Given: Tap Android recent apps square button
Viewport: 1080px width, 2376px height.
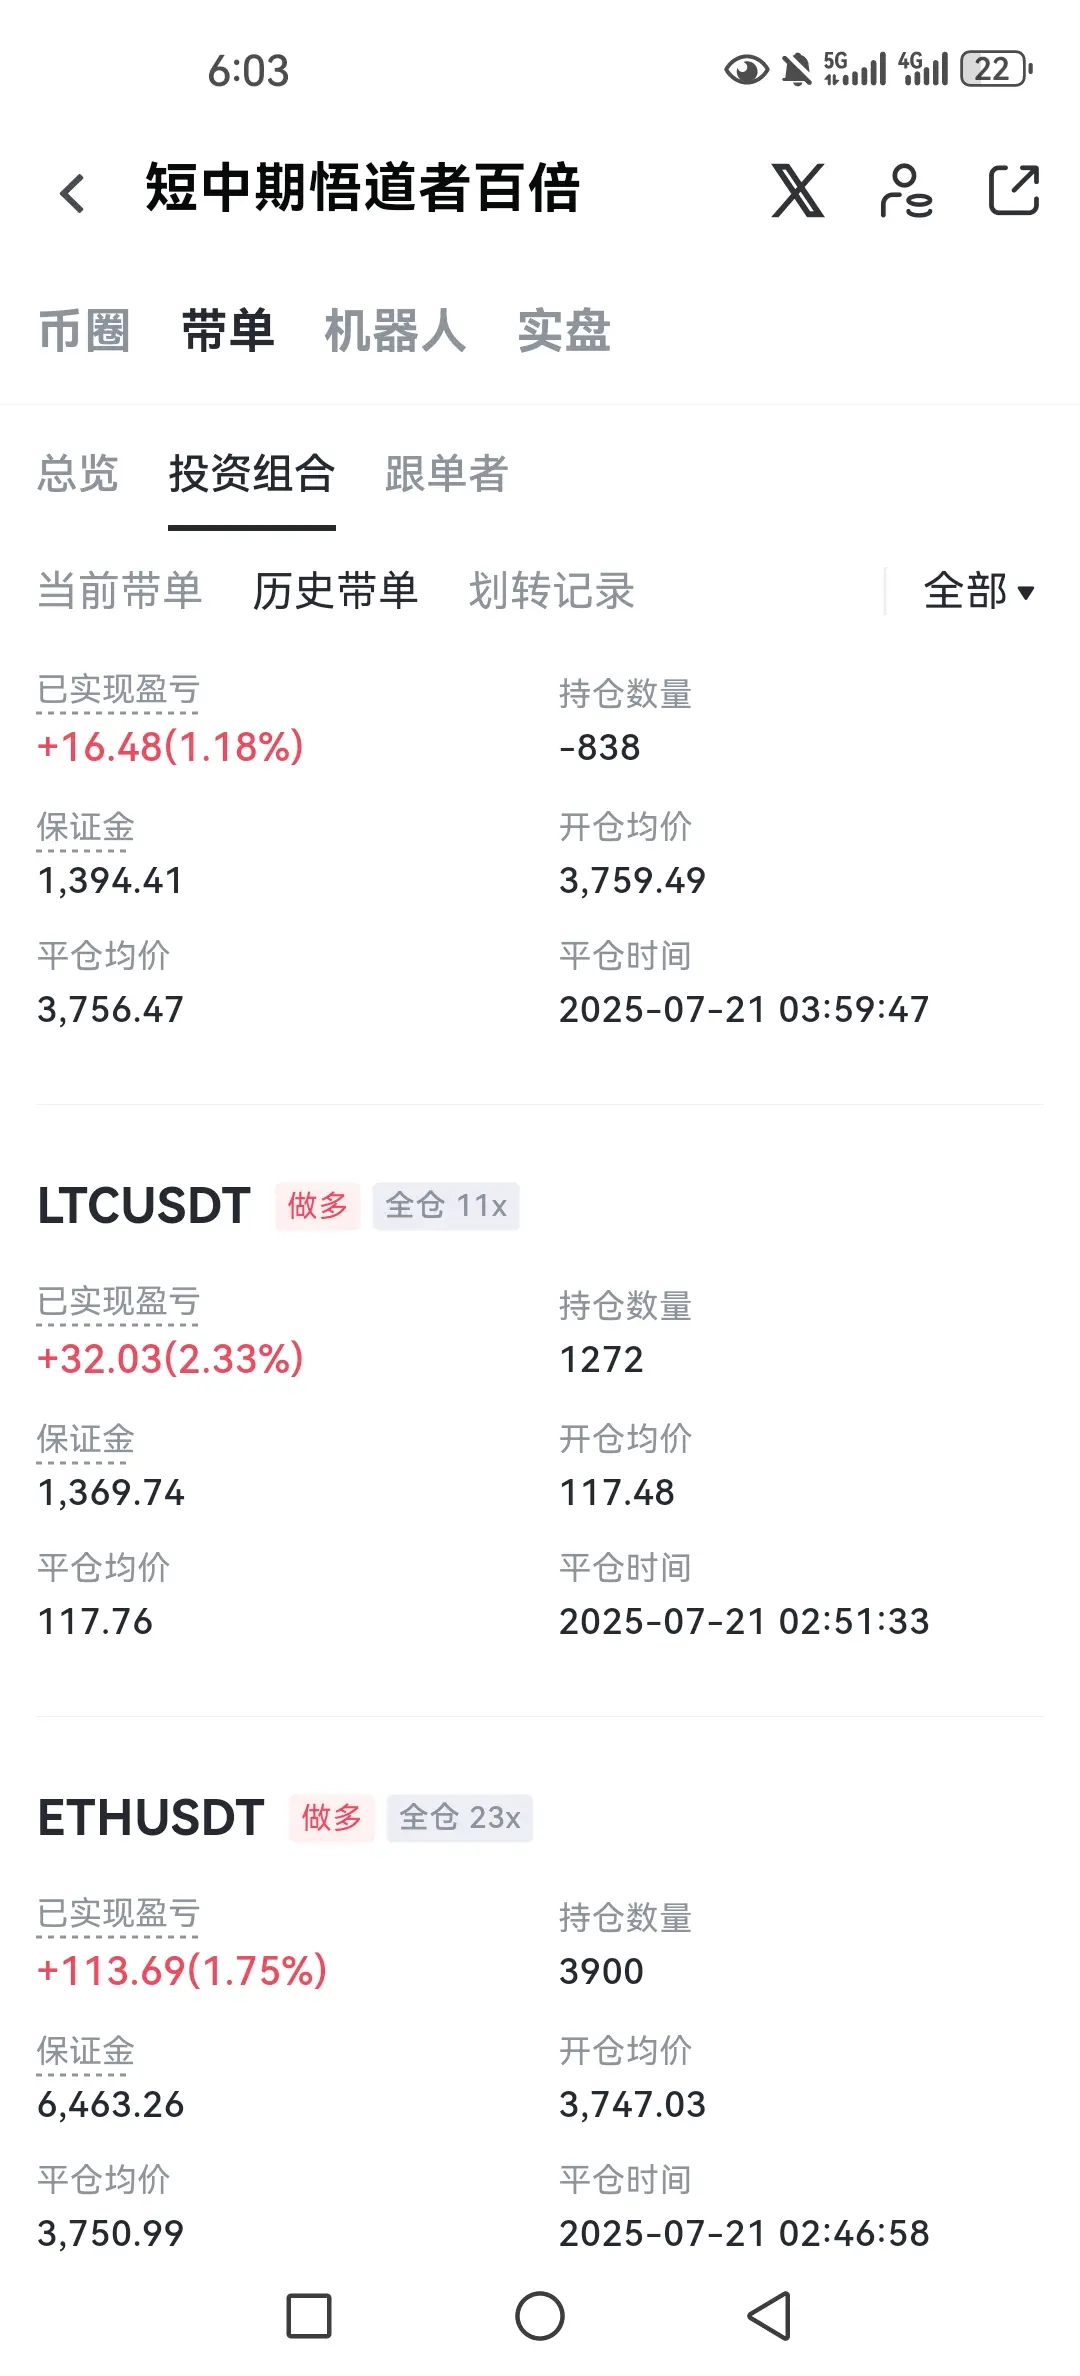Looking at the screenshot, I should [x=309, y=2316].
